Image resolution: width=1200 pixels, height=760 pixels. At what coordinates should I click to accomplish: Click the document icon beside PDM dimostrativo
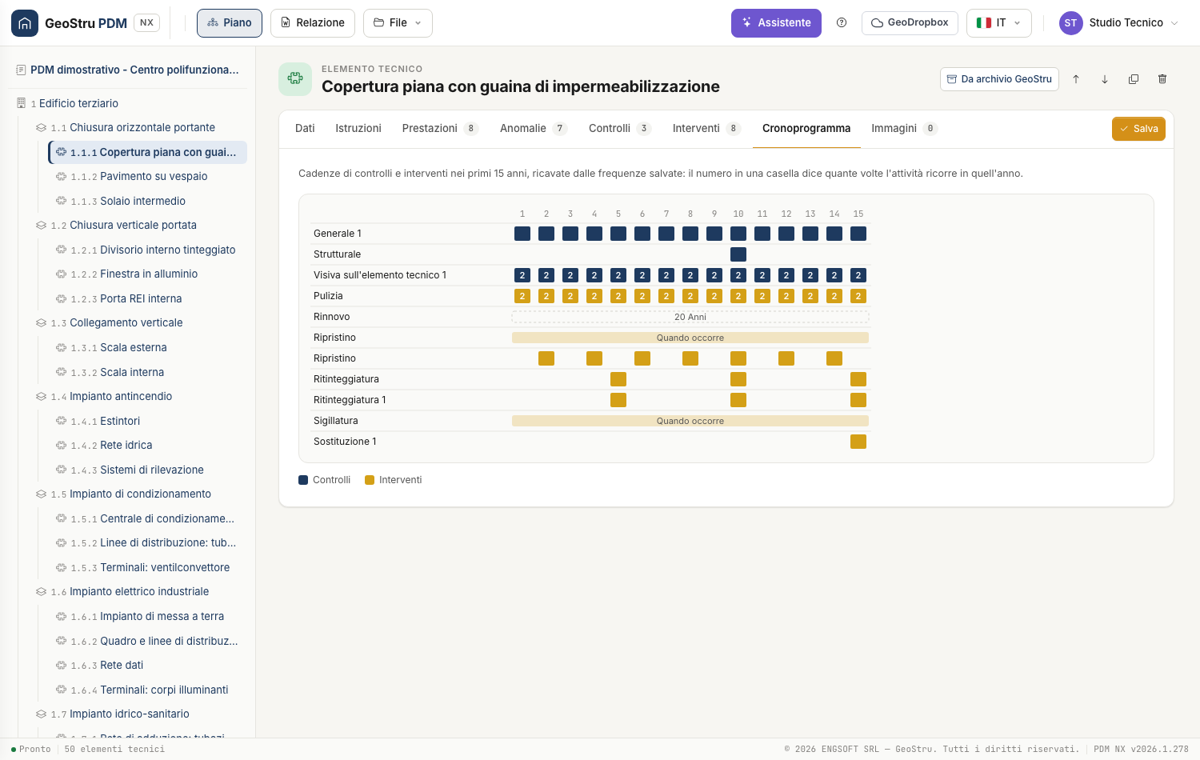[x=21, y=70]
